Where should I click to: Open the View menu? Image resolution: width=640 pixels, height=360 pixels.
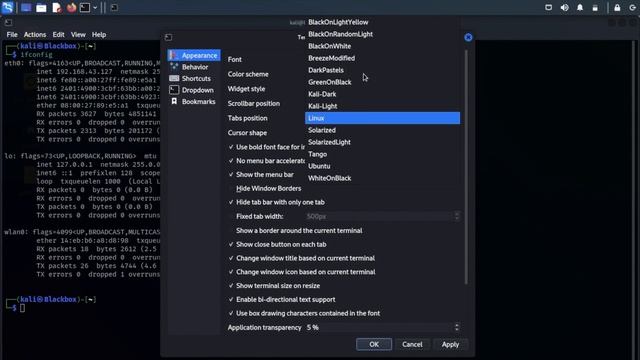point(78,35)
